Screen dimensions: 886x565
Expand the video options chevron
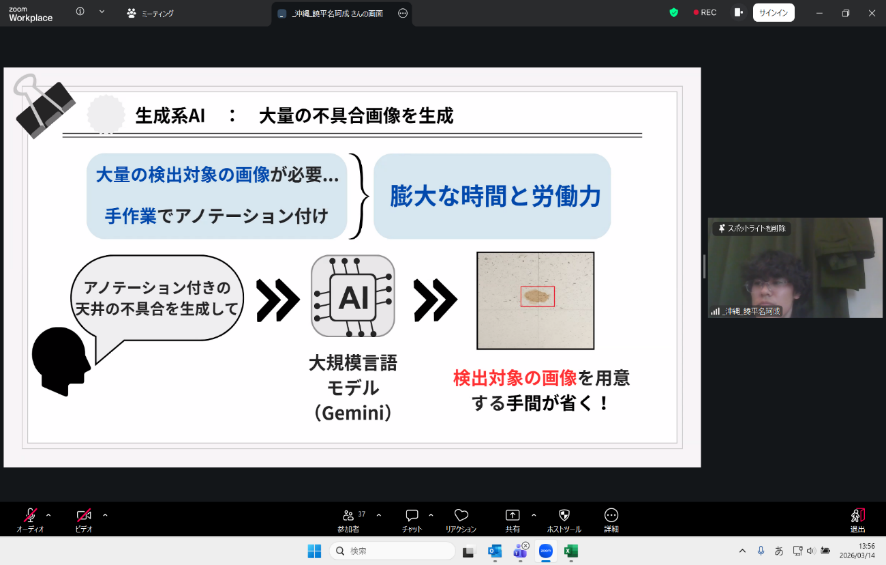(105, 515)
